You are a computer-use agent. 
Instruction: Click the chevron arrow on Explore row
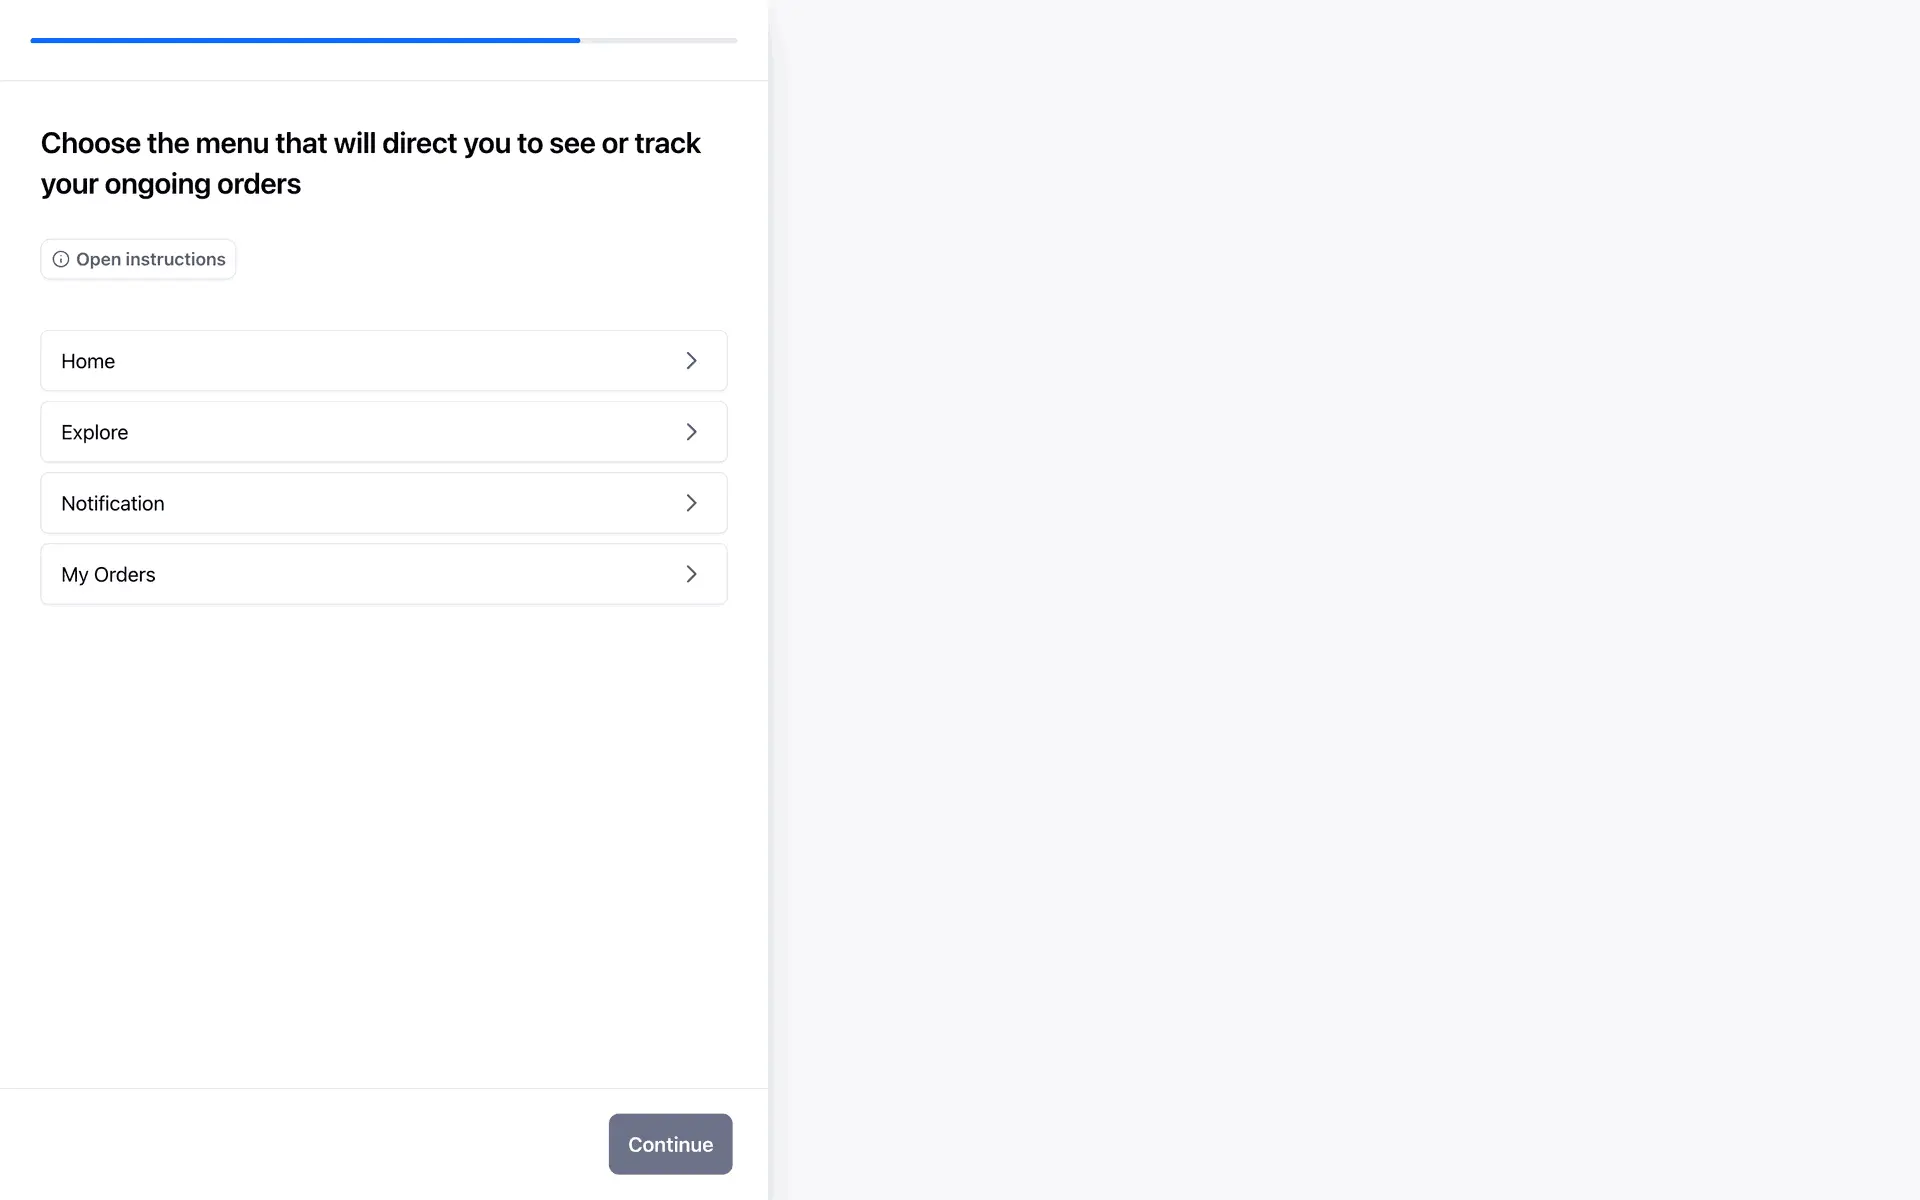tap(691, 432)
